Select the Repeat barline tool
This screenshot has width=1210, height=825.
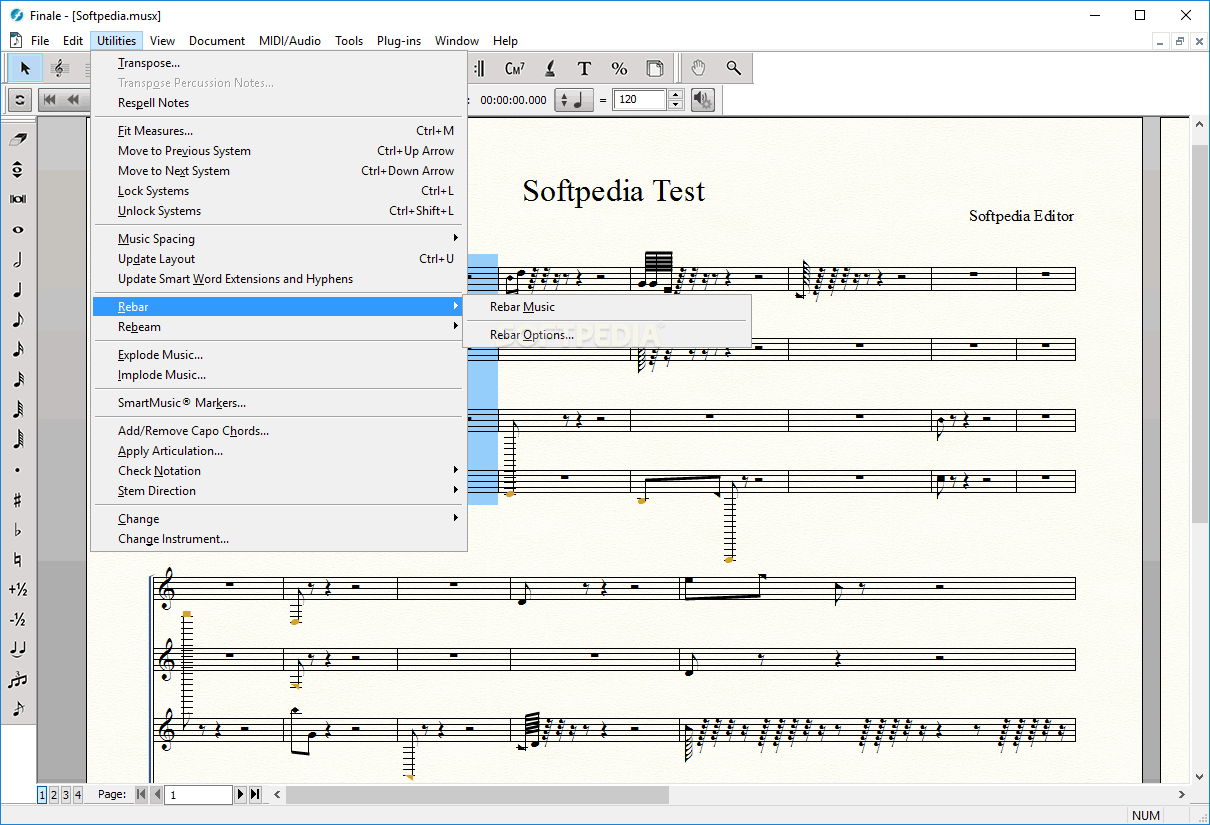pos(479,68)
